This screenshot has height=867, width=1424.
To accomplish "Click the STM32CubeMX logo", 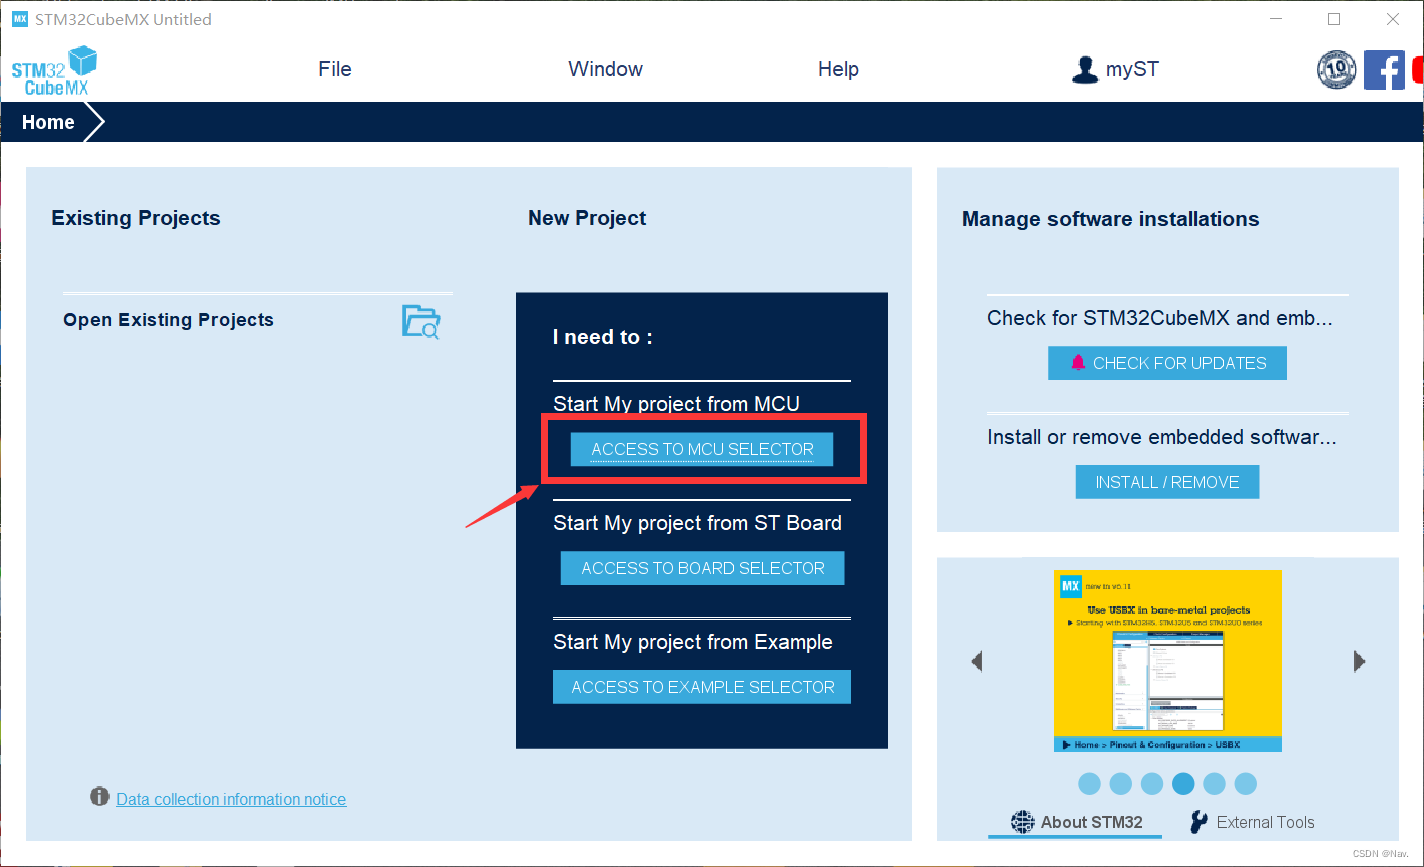I will pos(54,71).
